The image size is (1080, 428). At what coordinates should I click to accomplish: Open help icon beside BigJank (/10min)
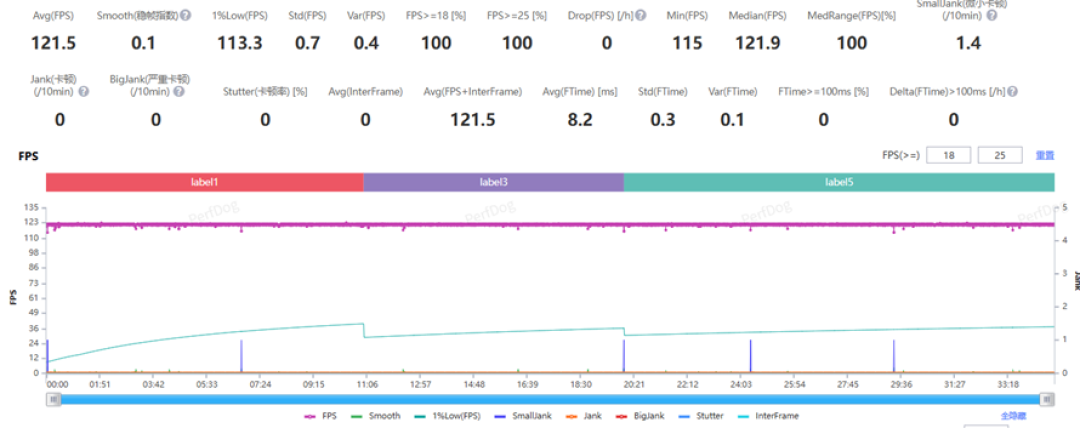[x=178, y=91]
